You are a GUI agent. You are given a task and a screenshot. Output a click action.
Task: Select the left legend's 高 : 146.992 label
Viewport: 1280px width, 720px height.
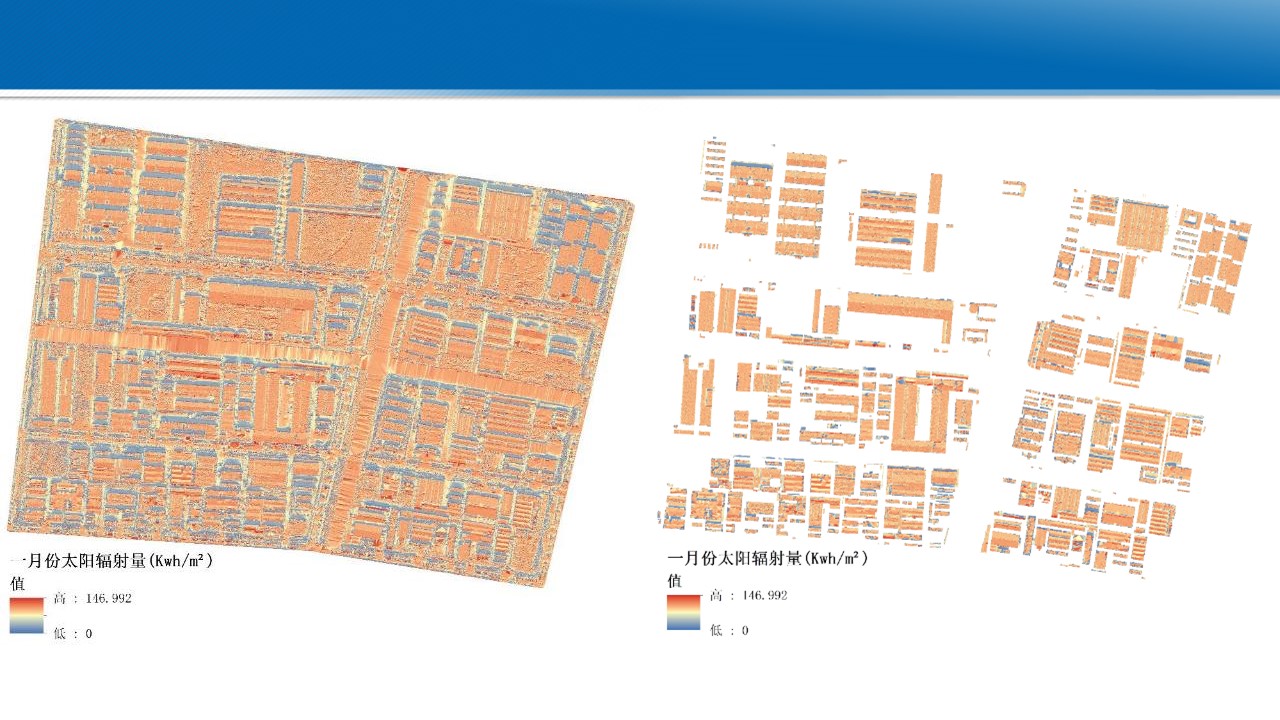pyautogui.click(x=92, y=599)
